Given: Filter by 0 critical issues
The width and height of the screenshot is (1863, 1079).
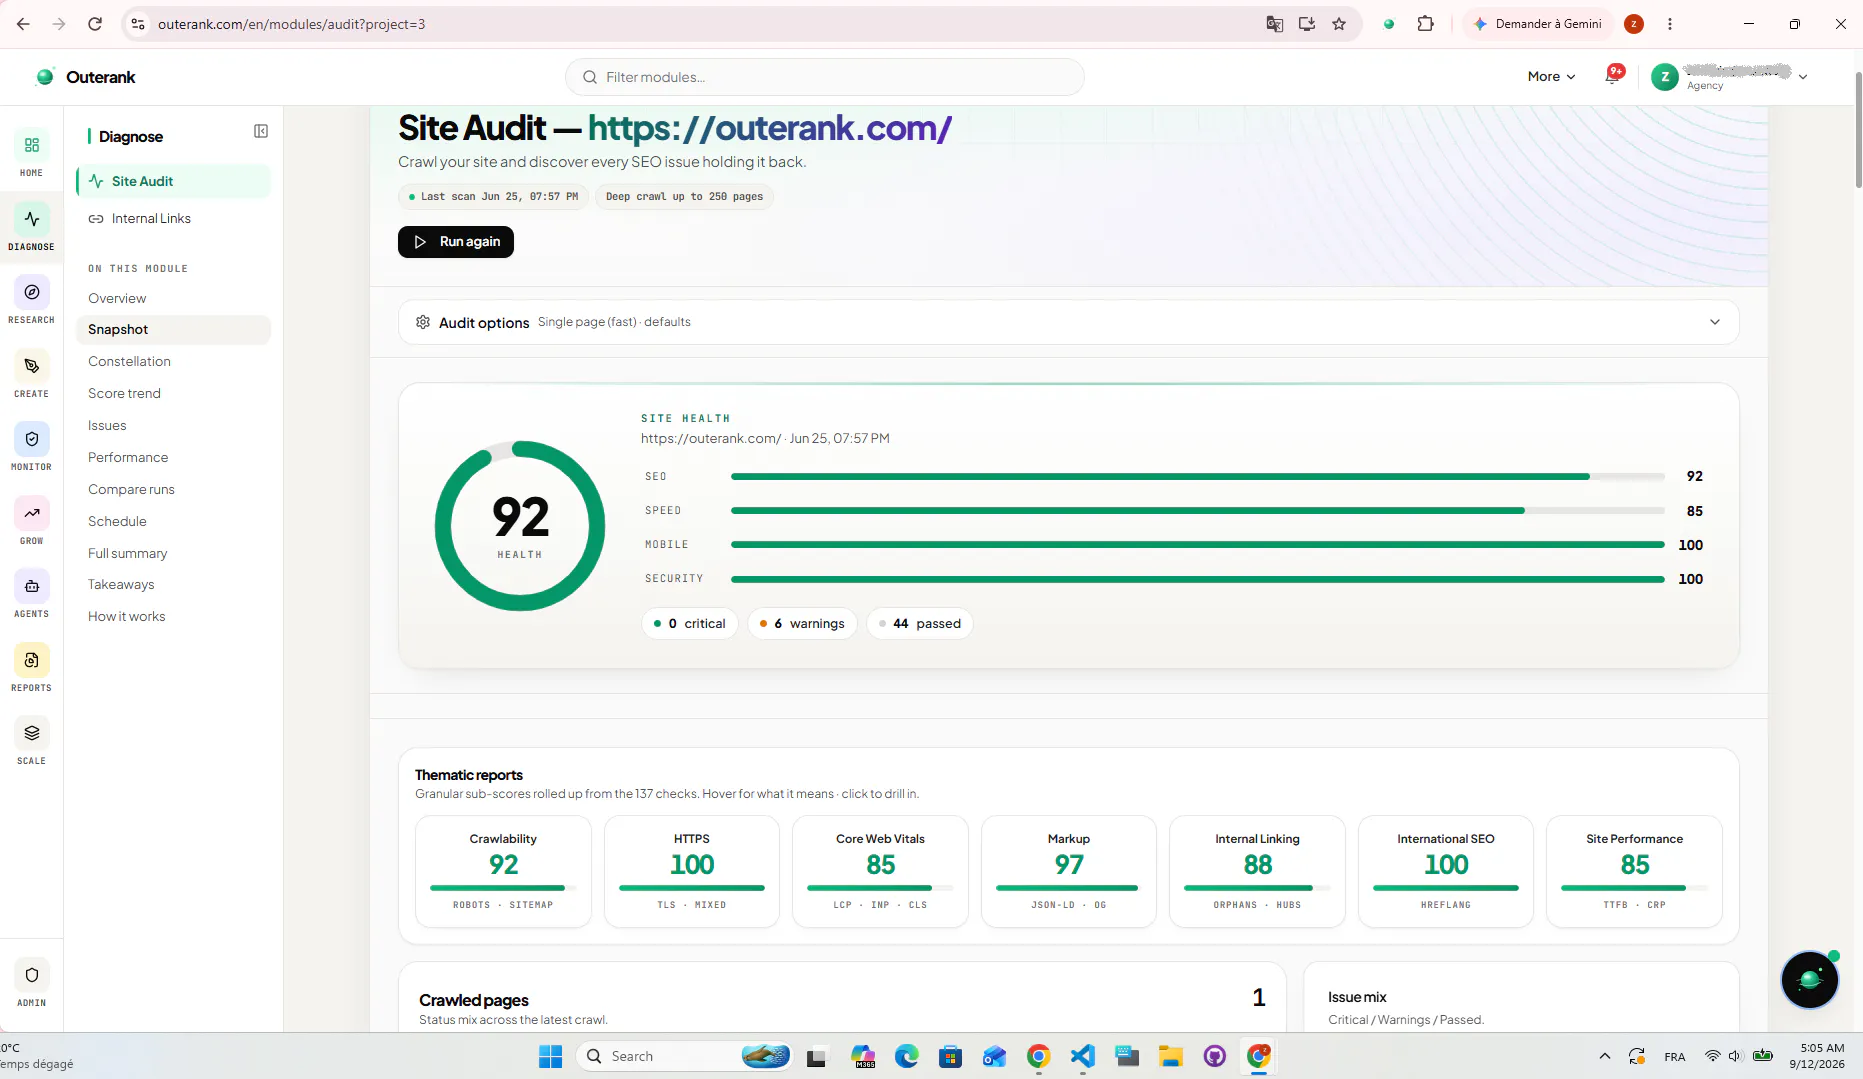Looking at the screenshot, I should (x=690, y=624).
